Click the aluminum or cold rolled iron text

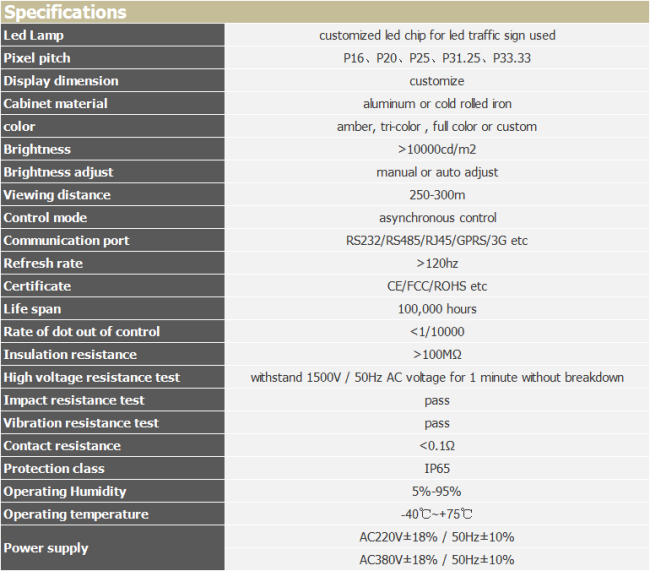437,104
